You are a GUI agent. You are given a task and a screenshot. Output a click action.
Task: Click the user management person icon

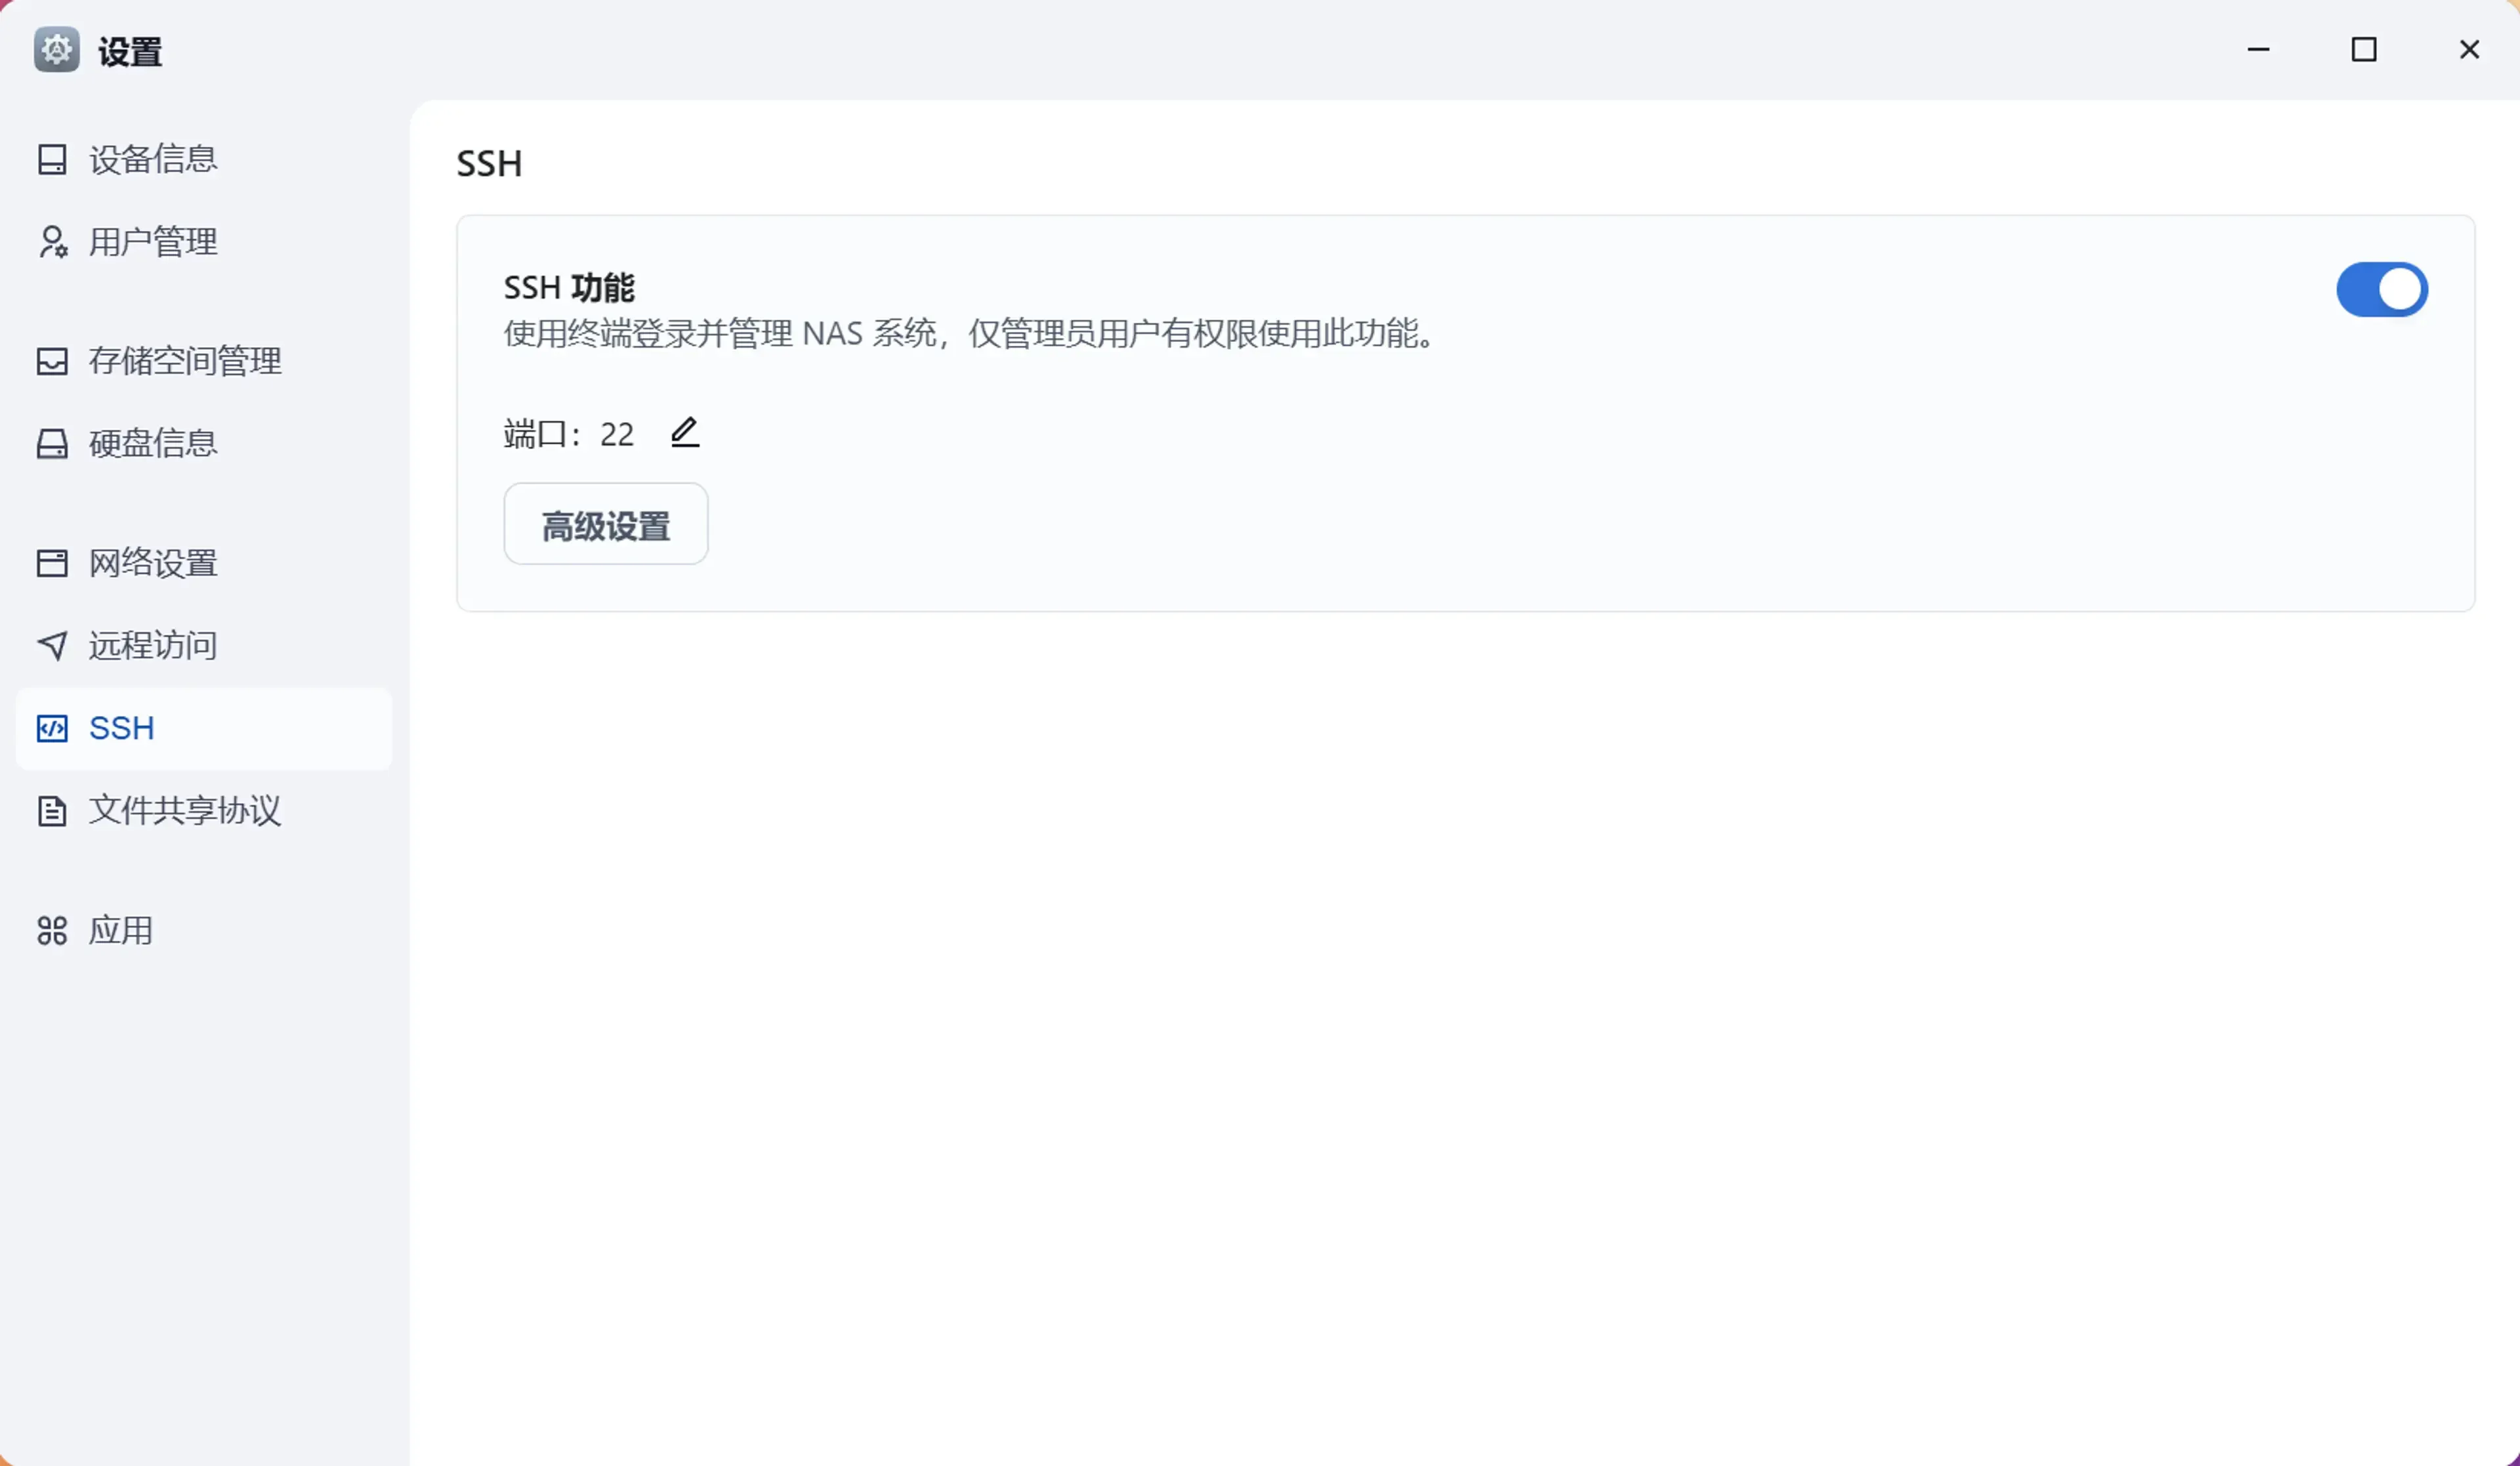click(x=52, y=242)
